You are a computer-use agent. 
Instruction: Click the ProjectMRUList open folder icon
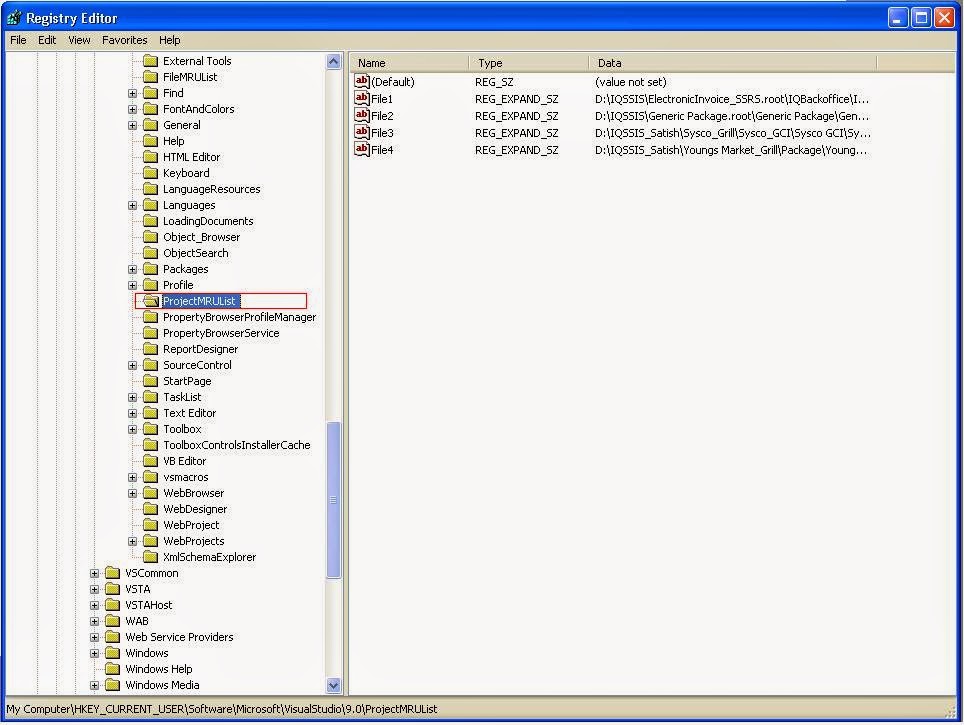151,301
